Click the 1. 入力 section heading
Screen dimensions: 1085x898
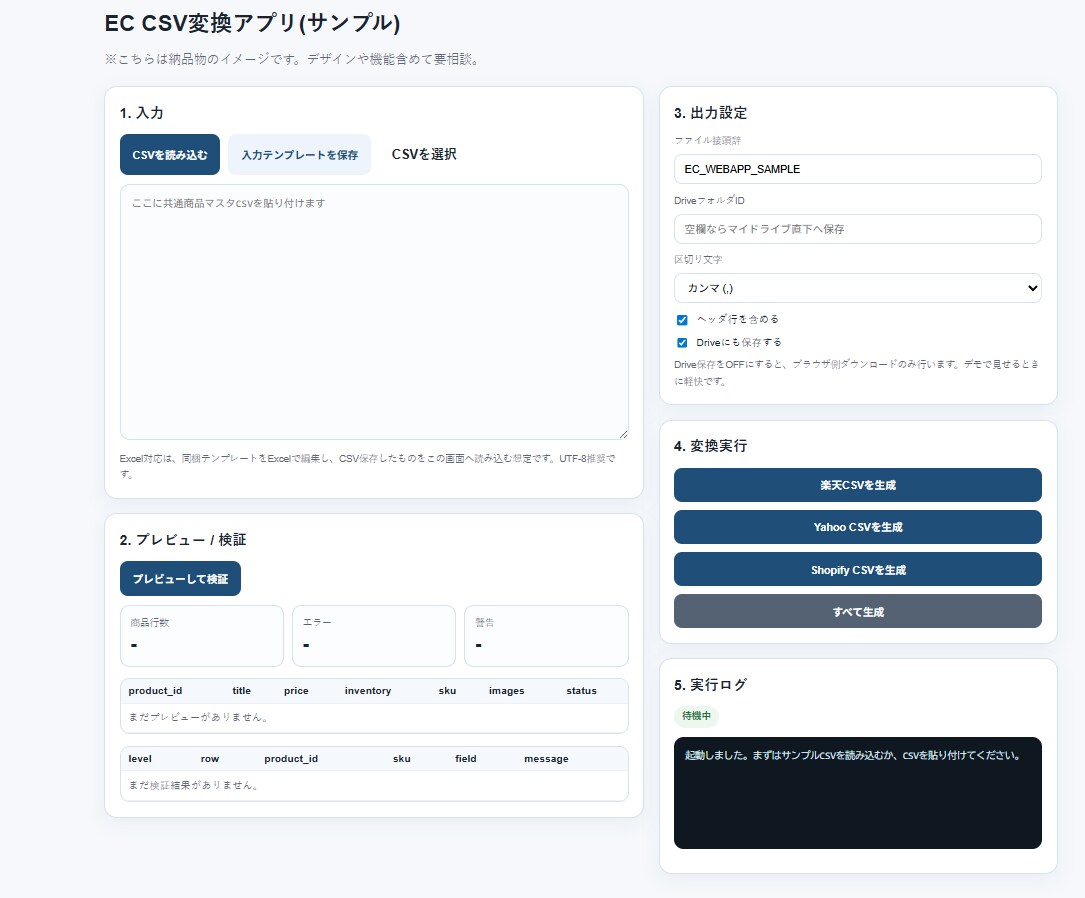[x=141, y=113]
